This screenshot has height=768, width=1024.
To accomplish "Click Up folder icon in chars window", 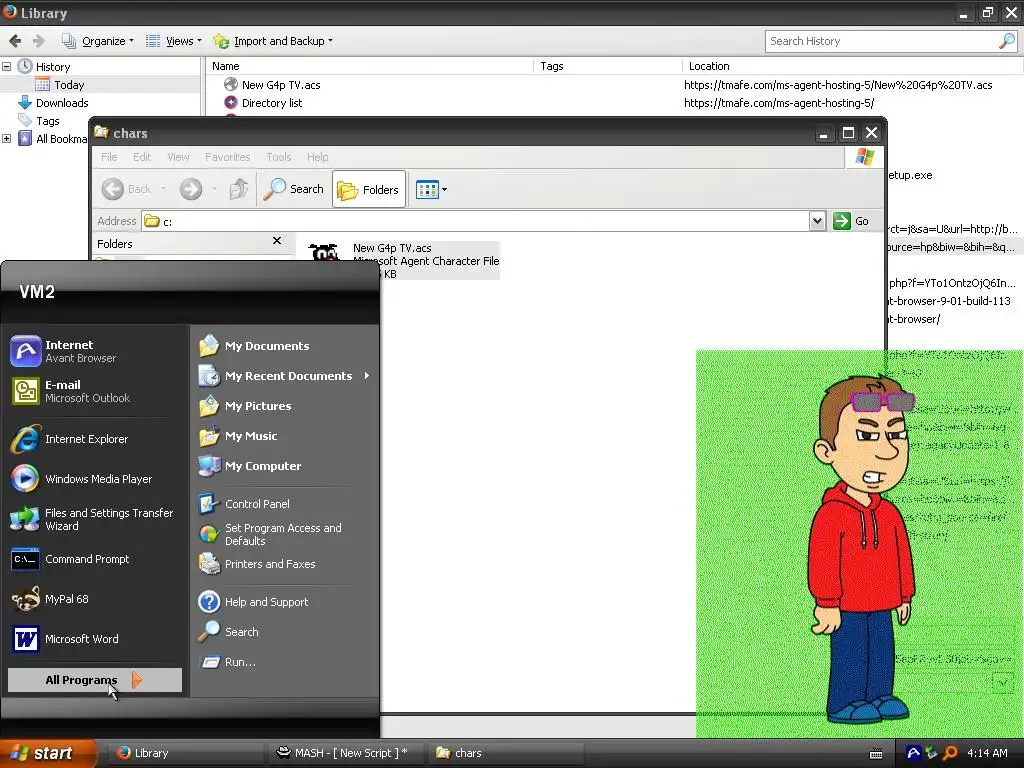I will (x=239, y=189).
